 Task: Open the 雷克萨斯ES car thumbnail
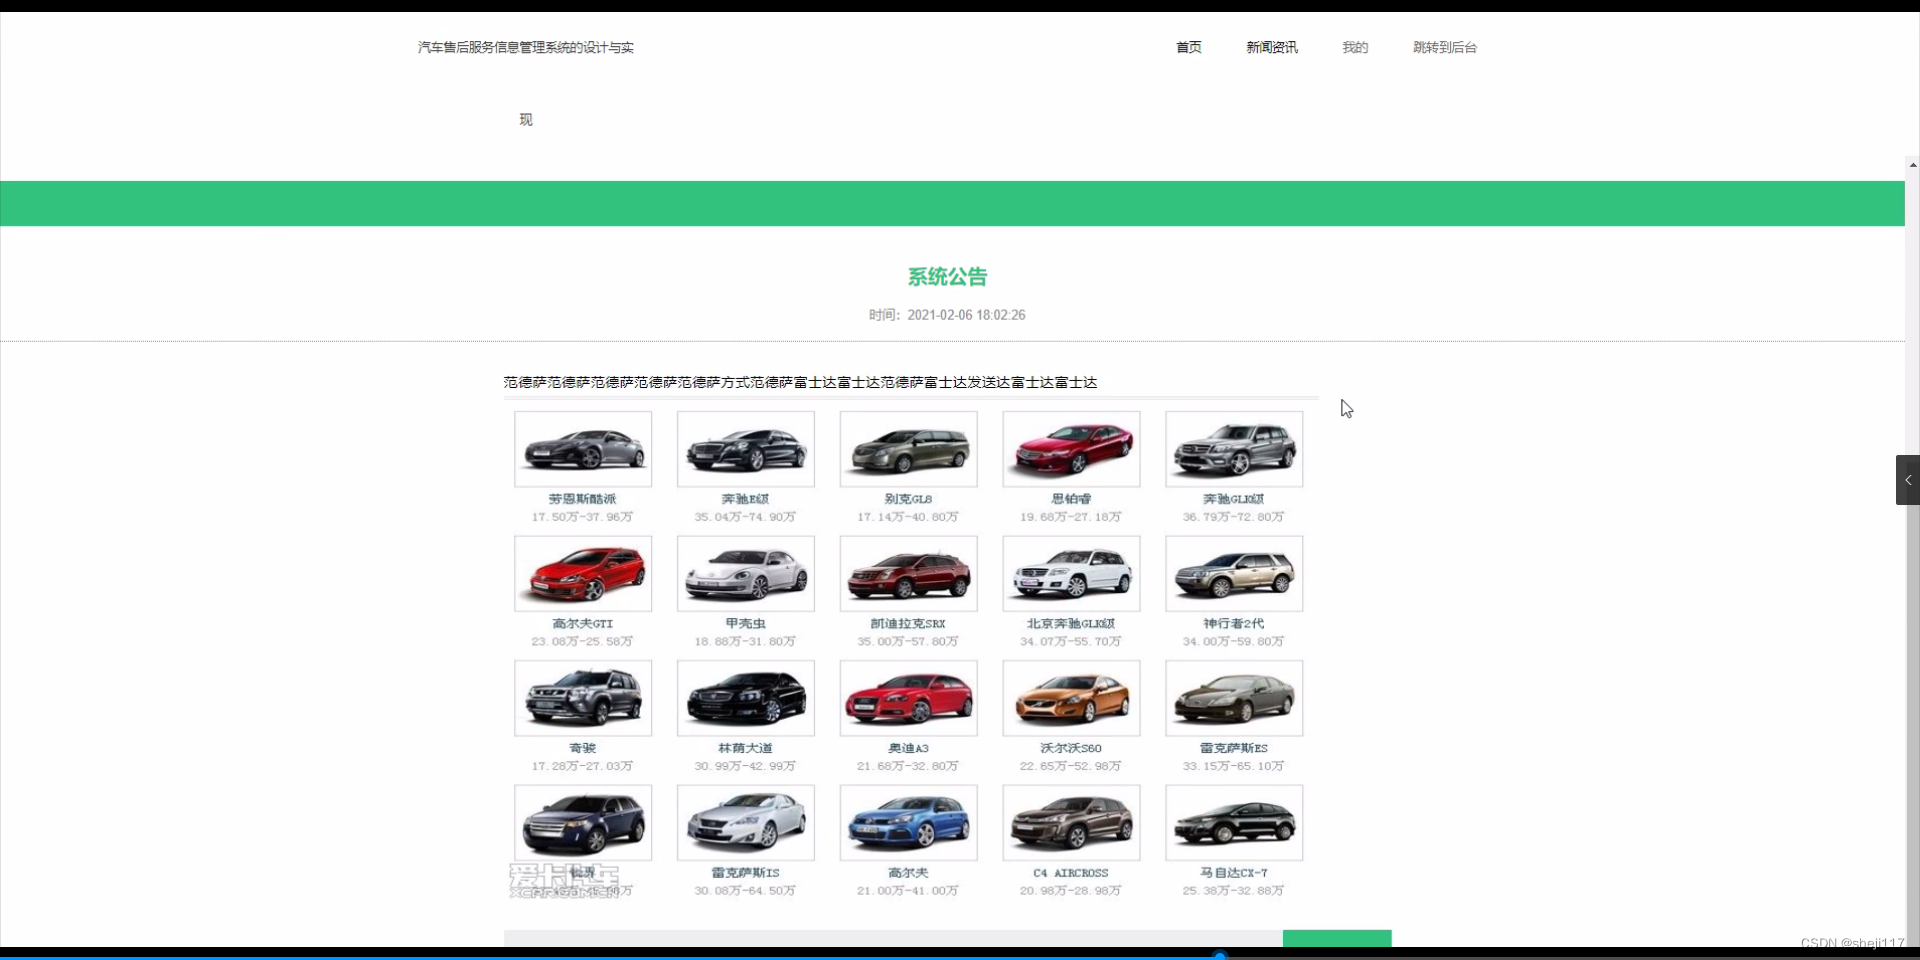tap(1234, 698)
